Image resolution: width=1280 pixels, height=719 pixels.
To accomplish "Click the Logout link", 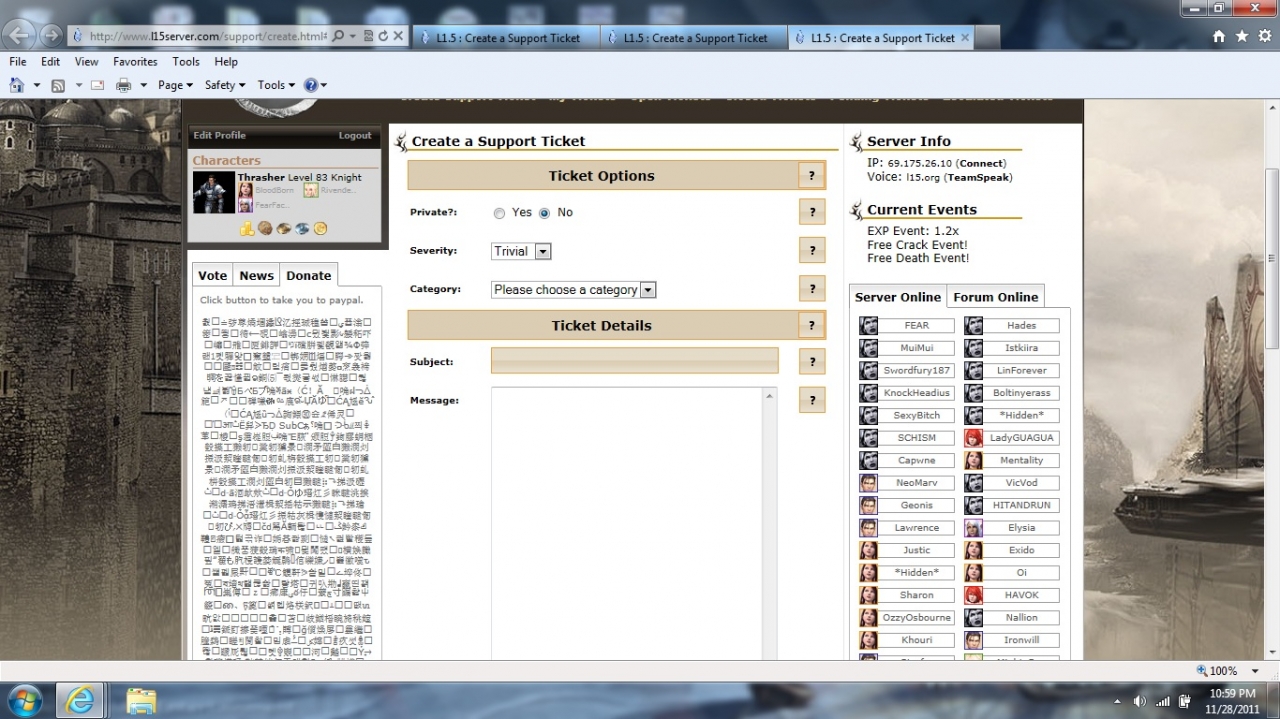I will (x=355, y=136).
